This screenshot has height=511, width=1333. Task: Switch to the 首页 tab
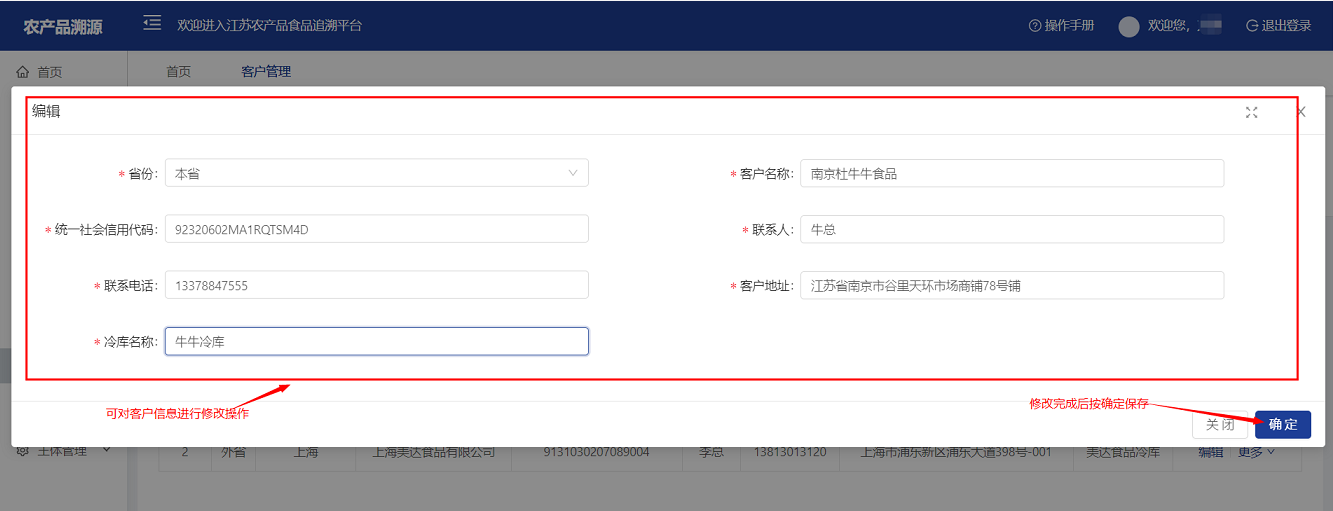click(178, 72)
